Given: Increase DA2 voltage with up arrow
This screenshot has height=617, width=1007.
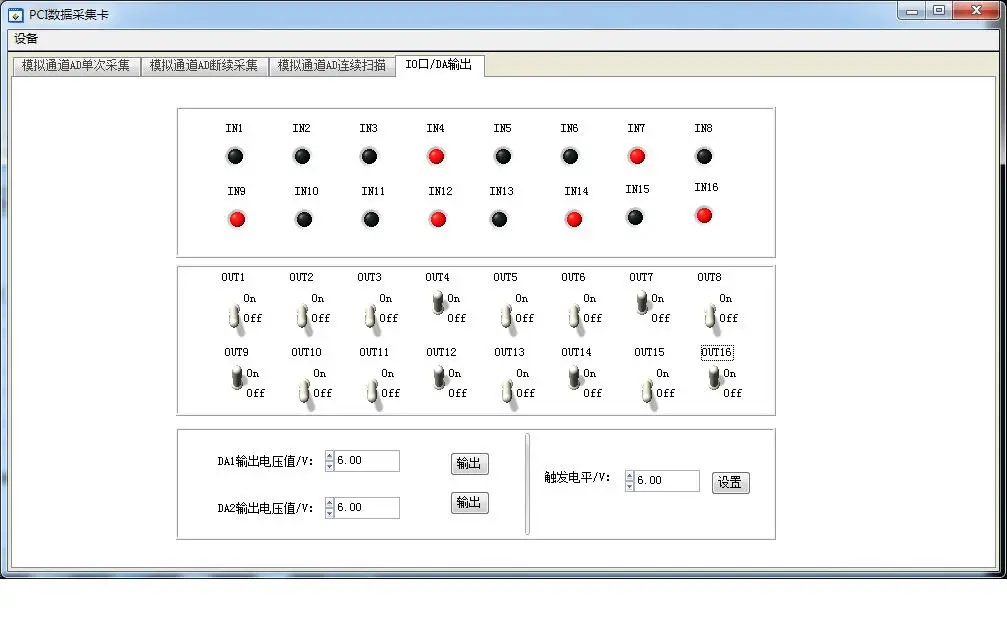Looking at the screenshot, I should point(329,503).
